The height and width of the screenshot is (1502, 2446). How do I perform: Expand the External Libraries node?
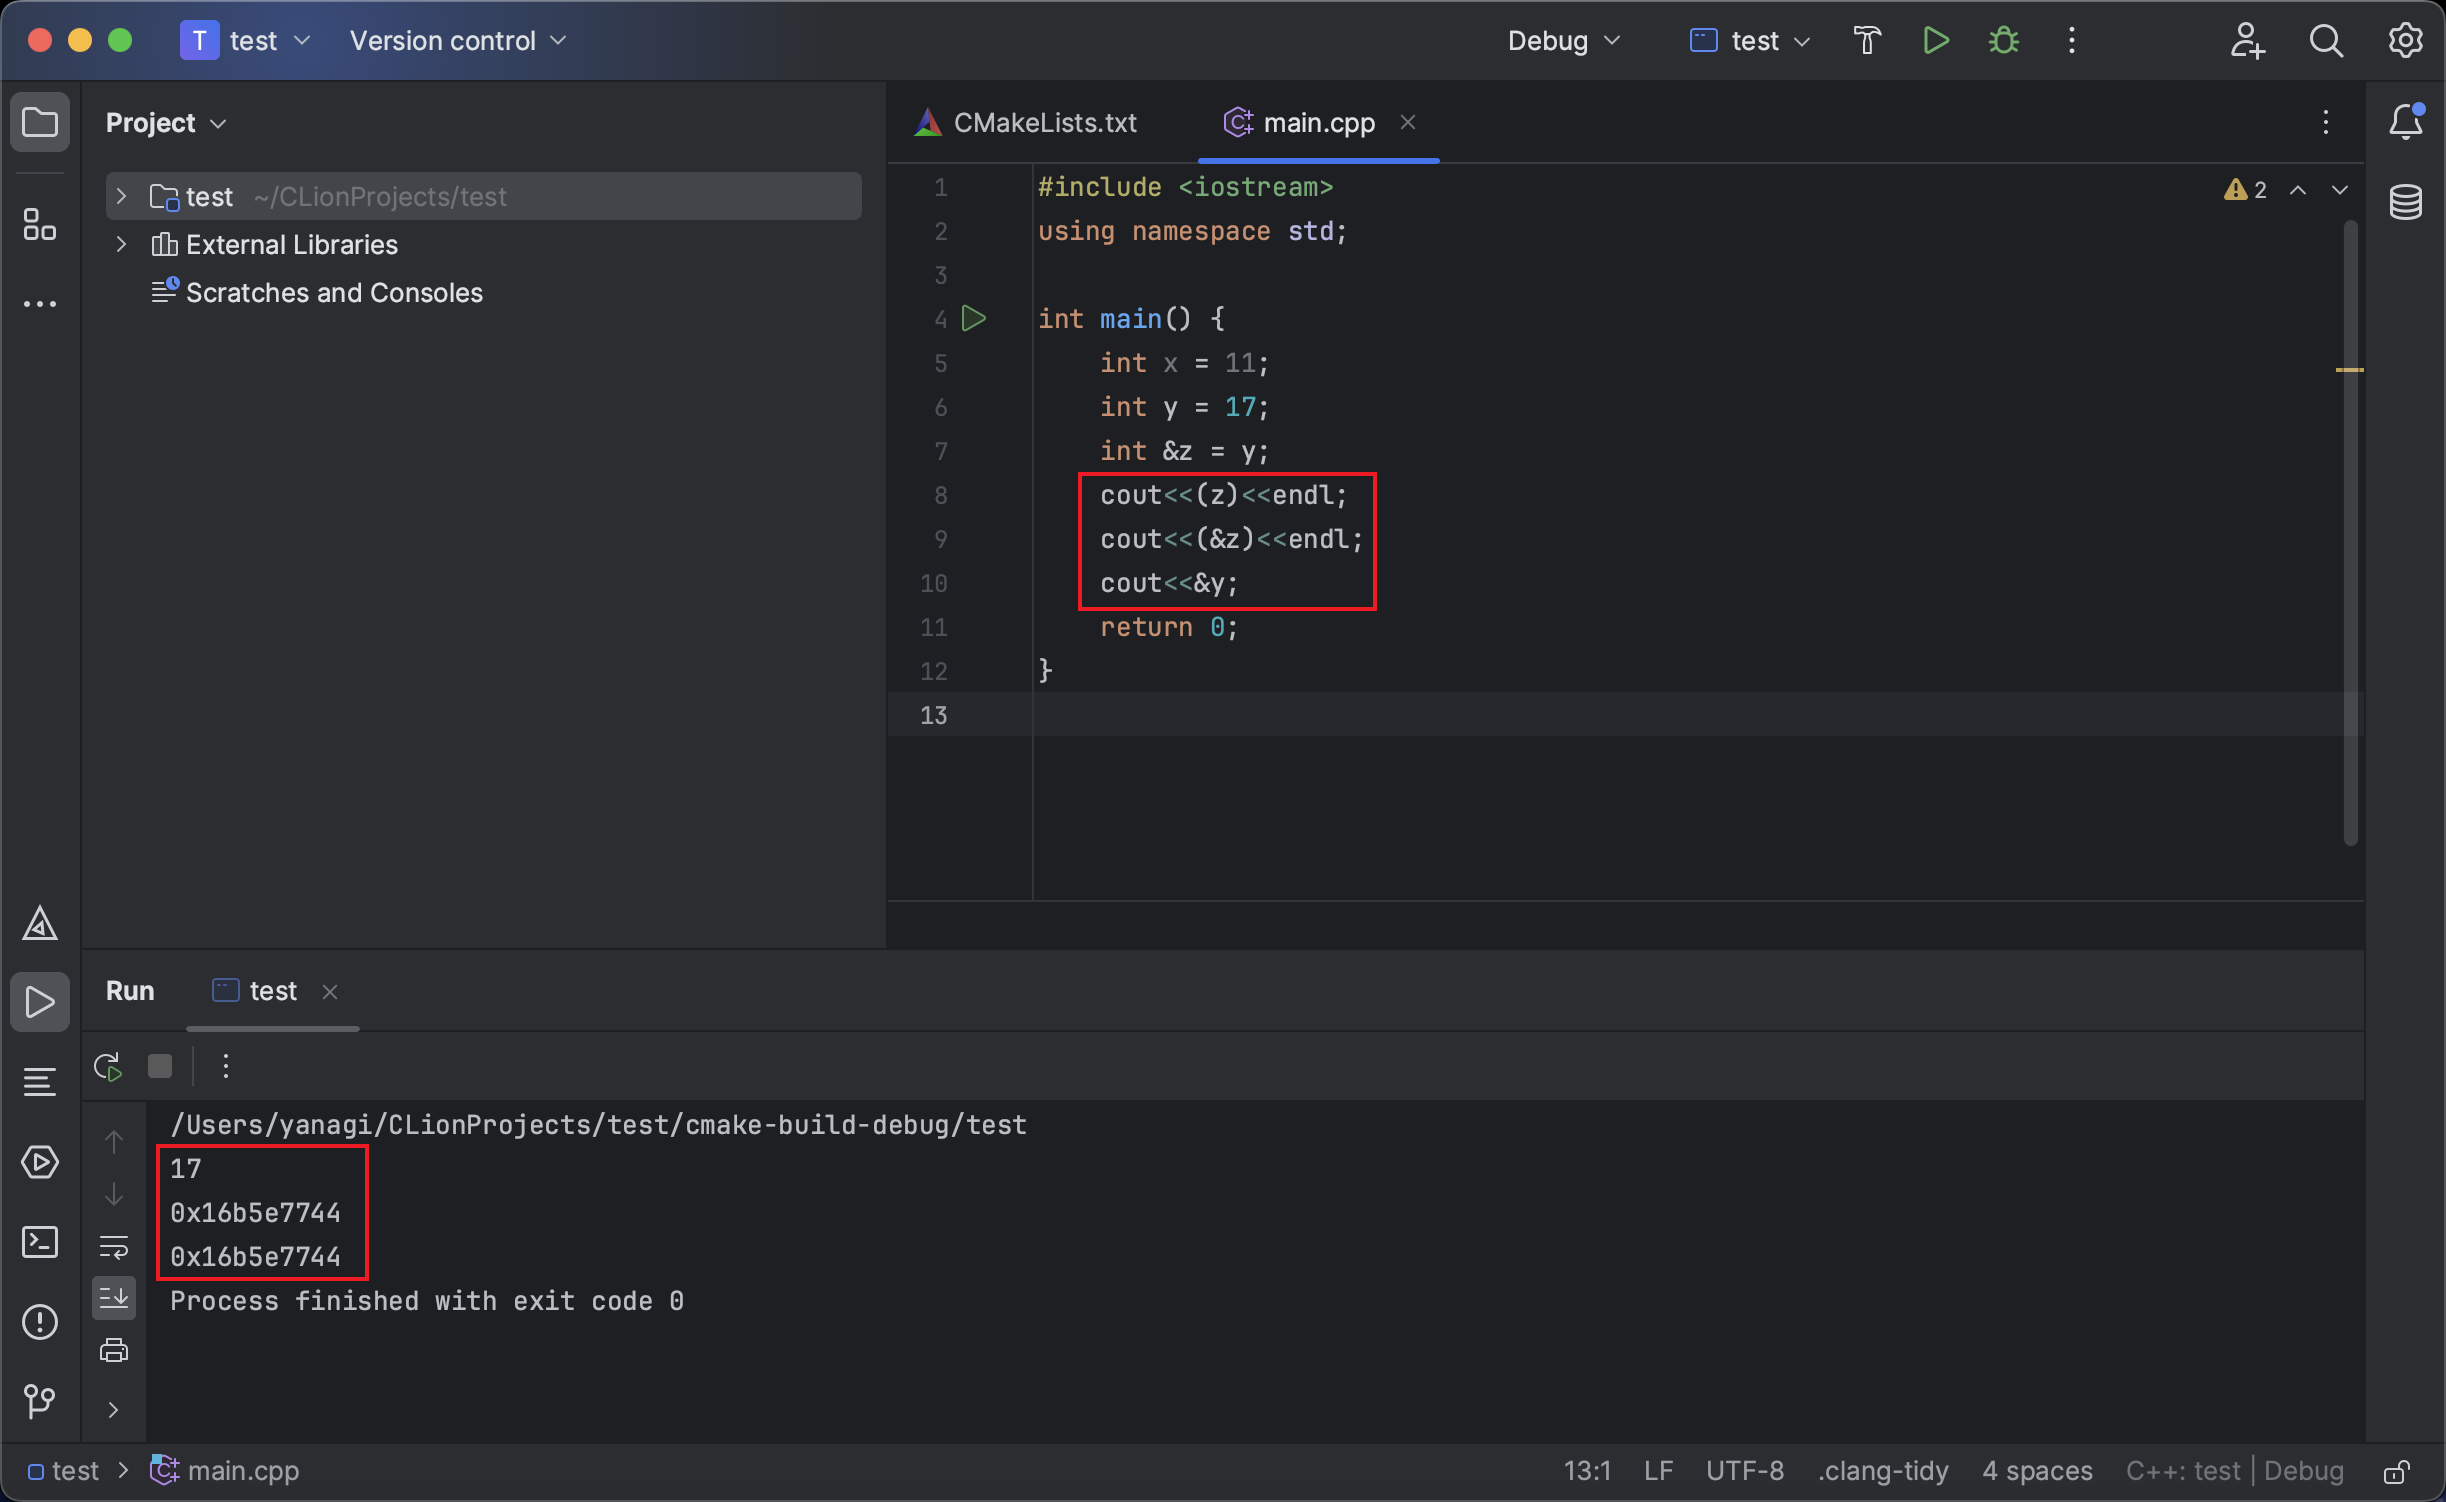[122, 244]
